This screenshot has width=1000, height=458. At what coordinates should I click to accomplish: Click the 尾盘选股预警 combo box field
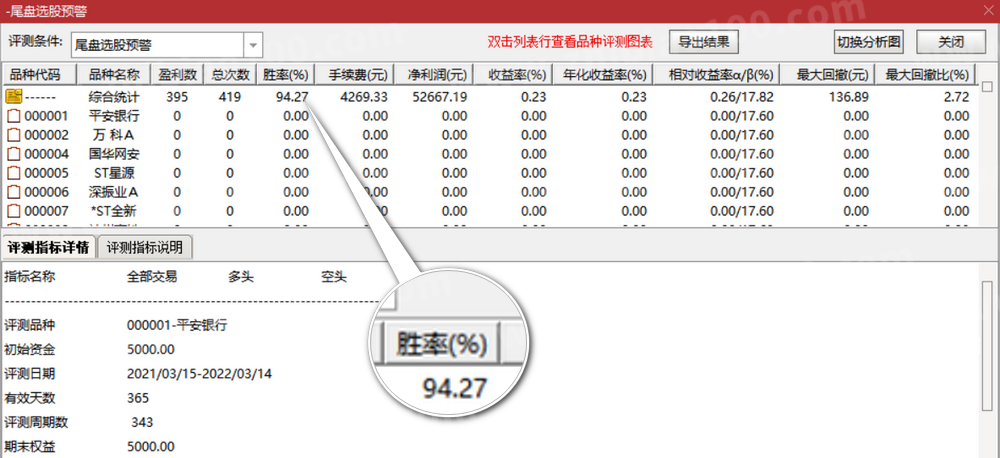tap(155, 44)
